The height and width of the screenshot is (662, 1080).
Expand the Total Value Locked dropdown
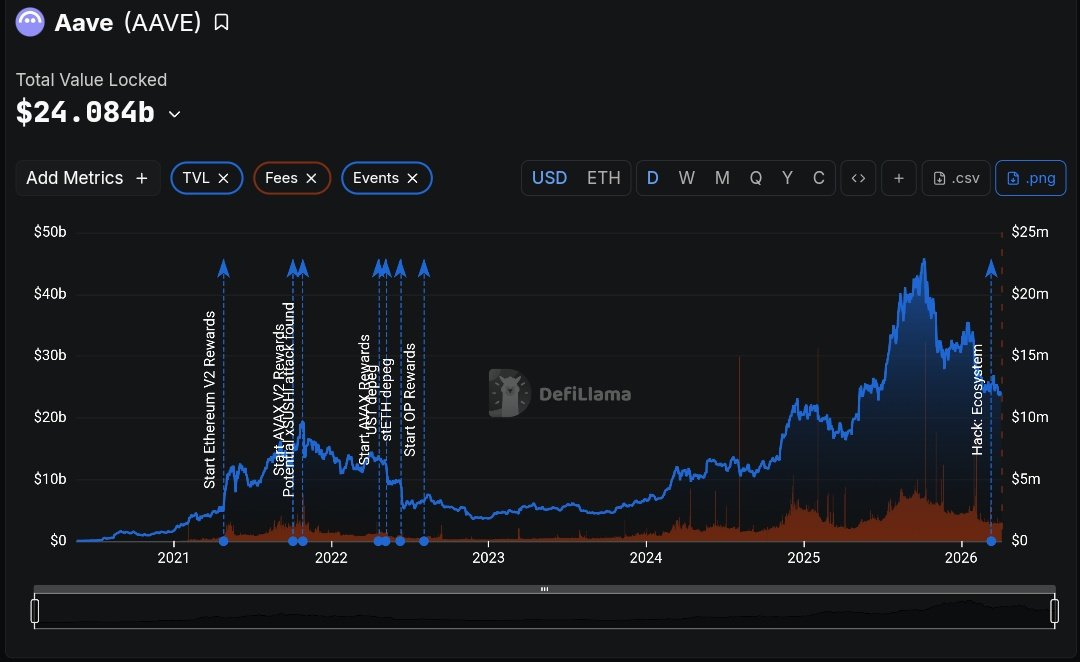(x=174, y=114)
